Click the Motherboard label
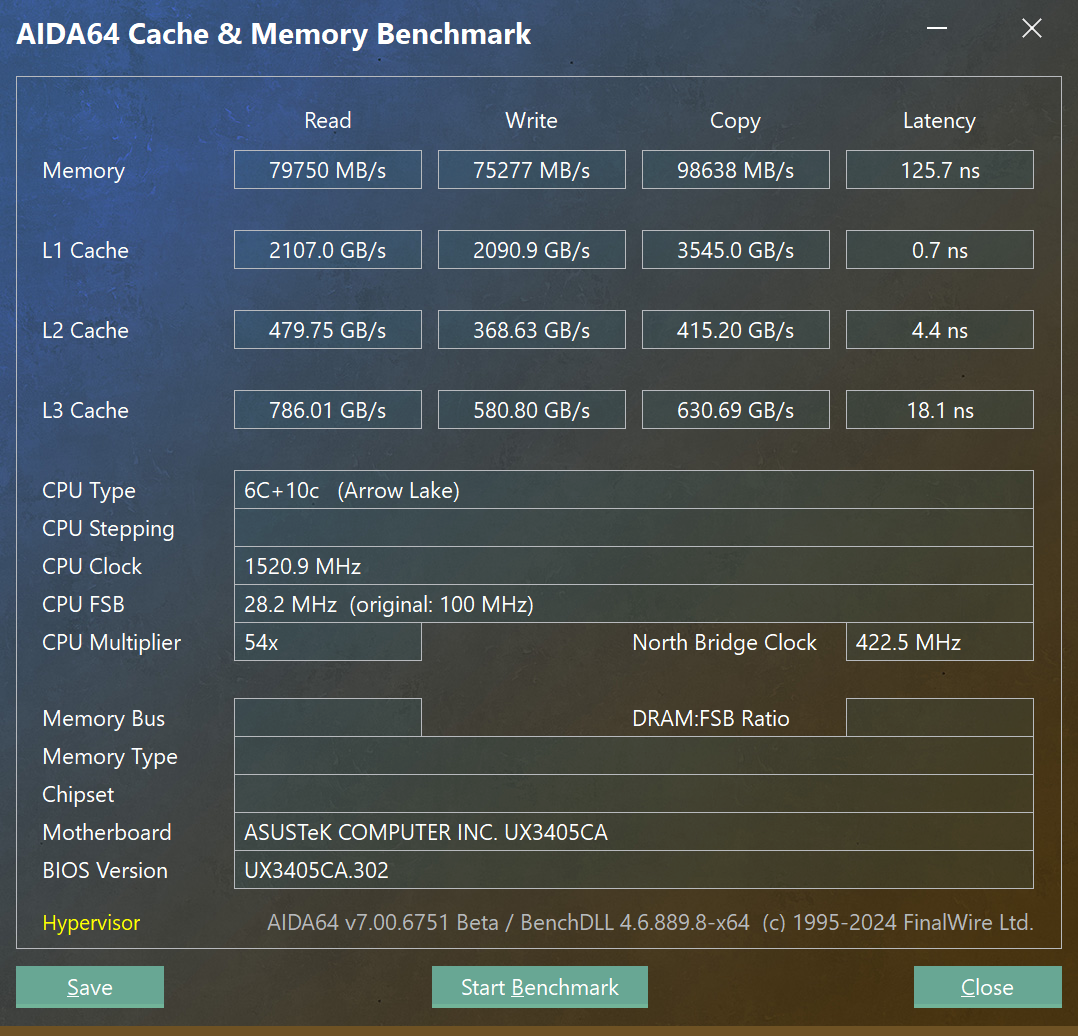The image size is (1078, 1036). (107, 833)
